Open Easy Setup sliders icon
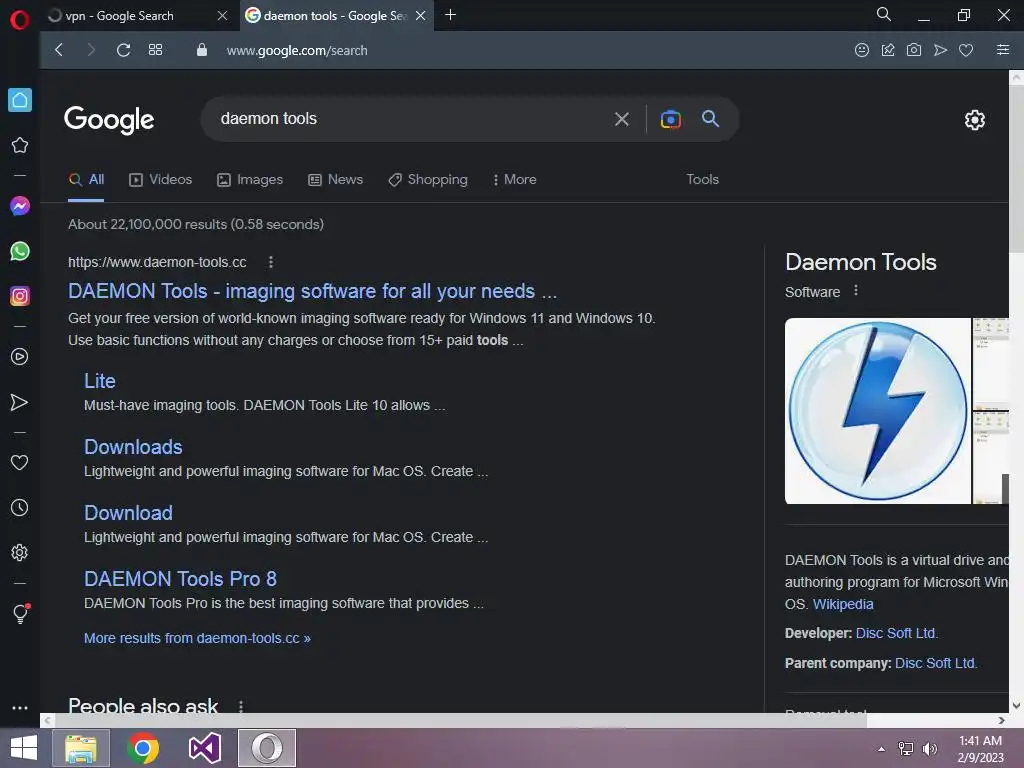The height and width of the screenshot is (768, 1024). coord(1003,50)
